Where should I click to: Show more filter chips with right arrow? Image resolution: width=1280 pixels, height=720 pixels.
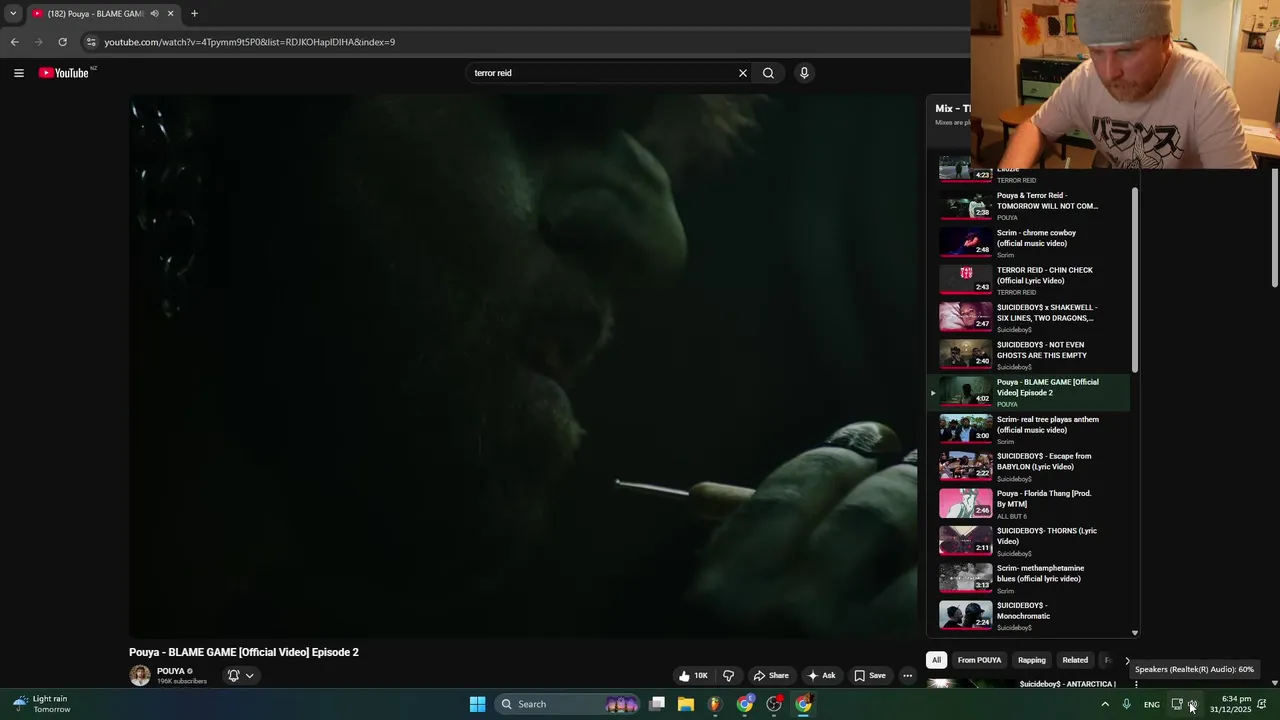(1127, 660)
